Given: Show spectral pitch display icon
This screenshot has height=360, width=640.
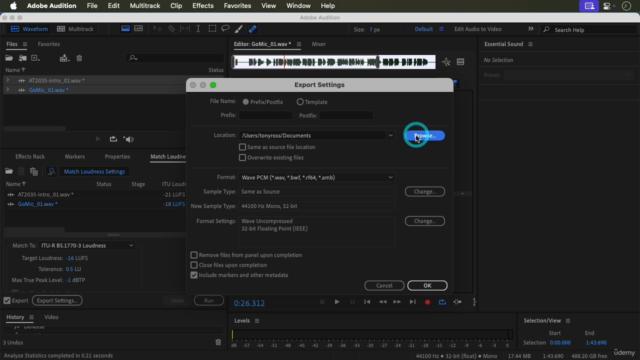Looking at the screenshot, I should (x=139, y=29).
